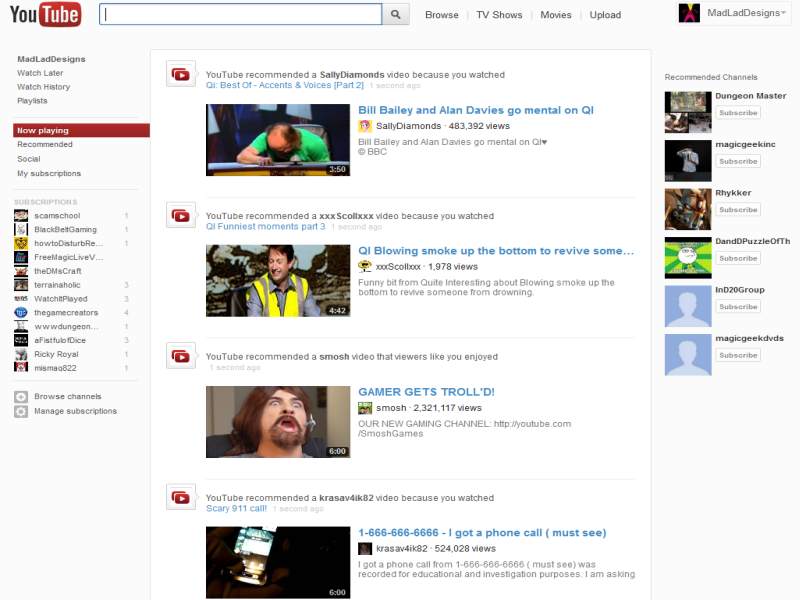Viewport: 800px width, 600px height.
Task: Click the Ricky Royal channel icon
Action: 21,354
